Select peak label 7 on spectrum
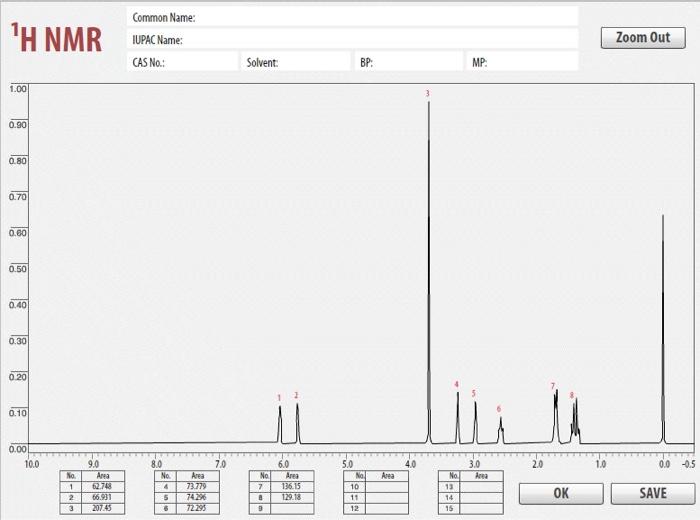 pos(553,386)
